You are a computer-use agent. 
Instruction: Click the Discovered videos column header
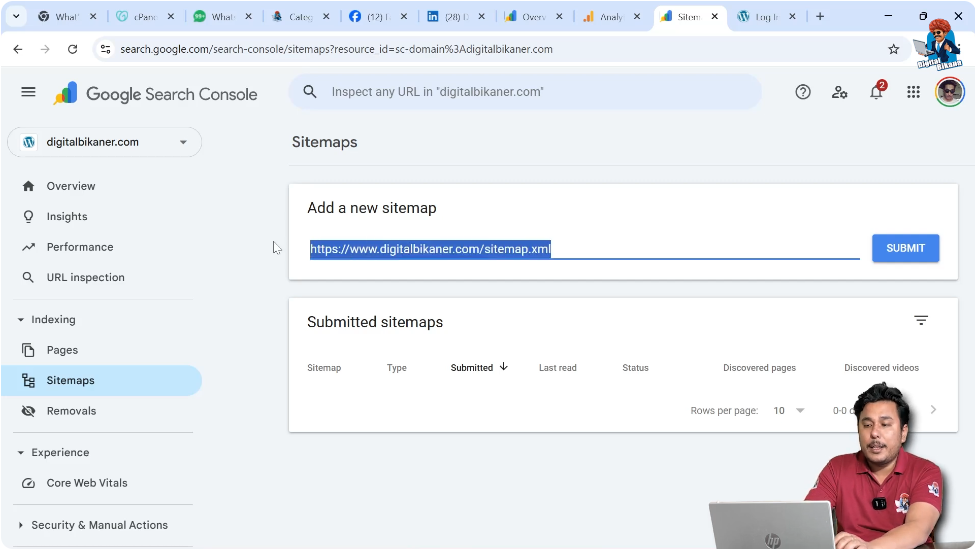[881, 368]
